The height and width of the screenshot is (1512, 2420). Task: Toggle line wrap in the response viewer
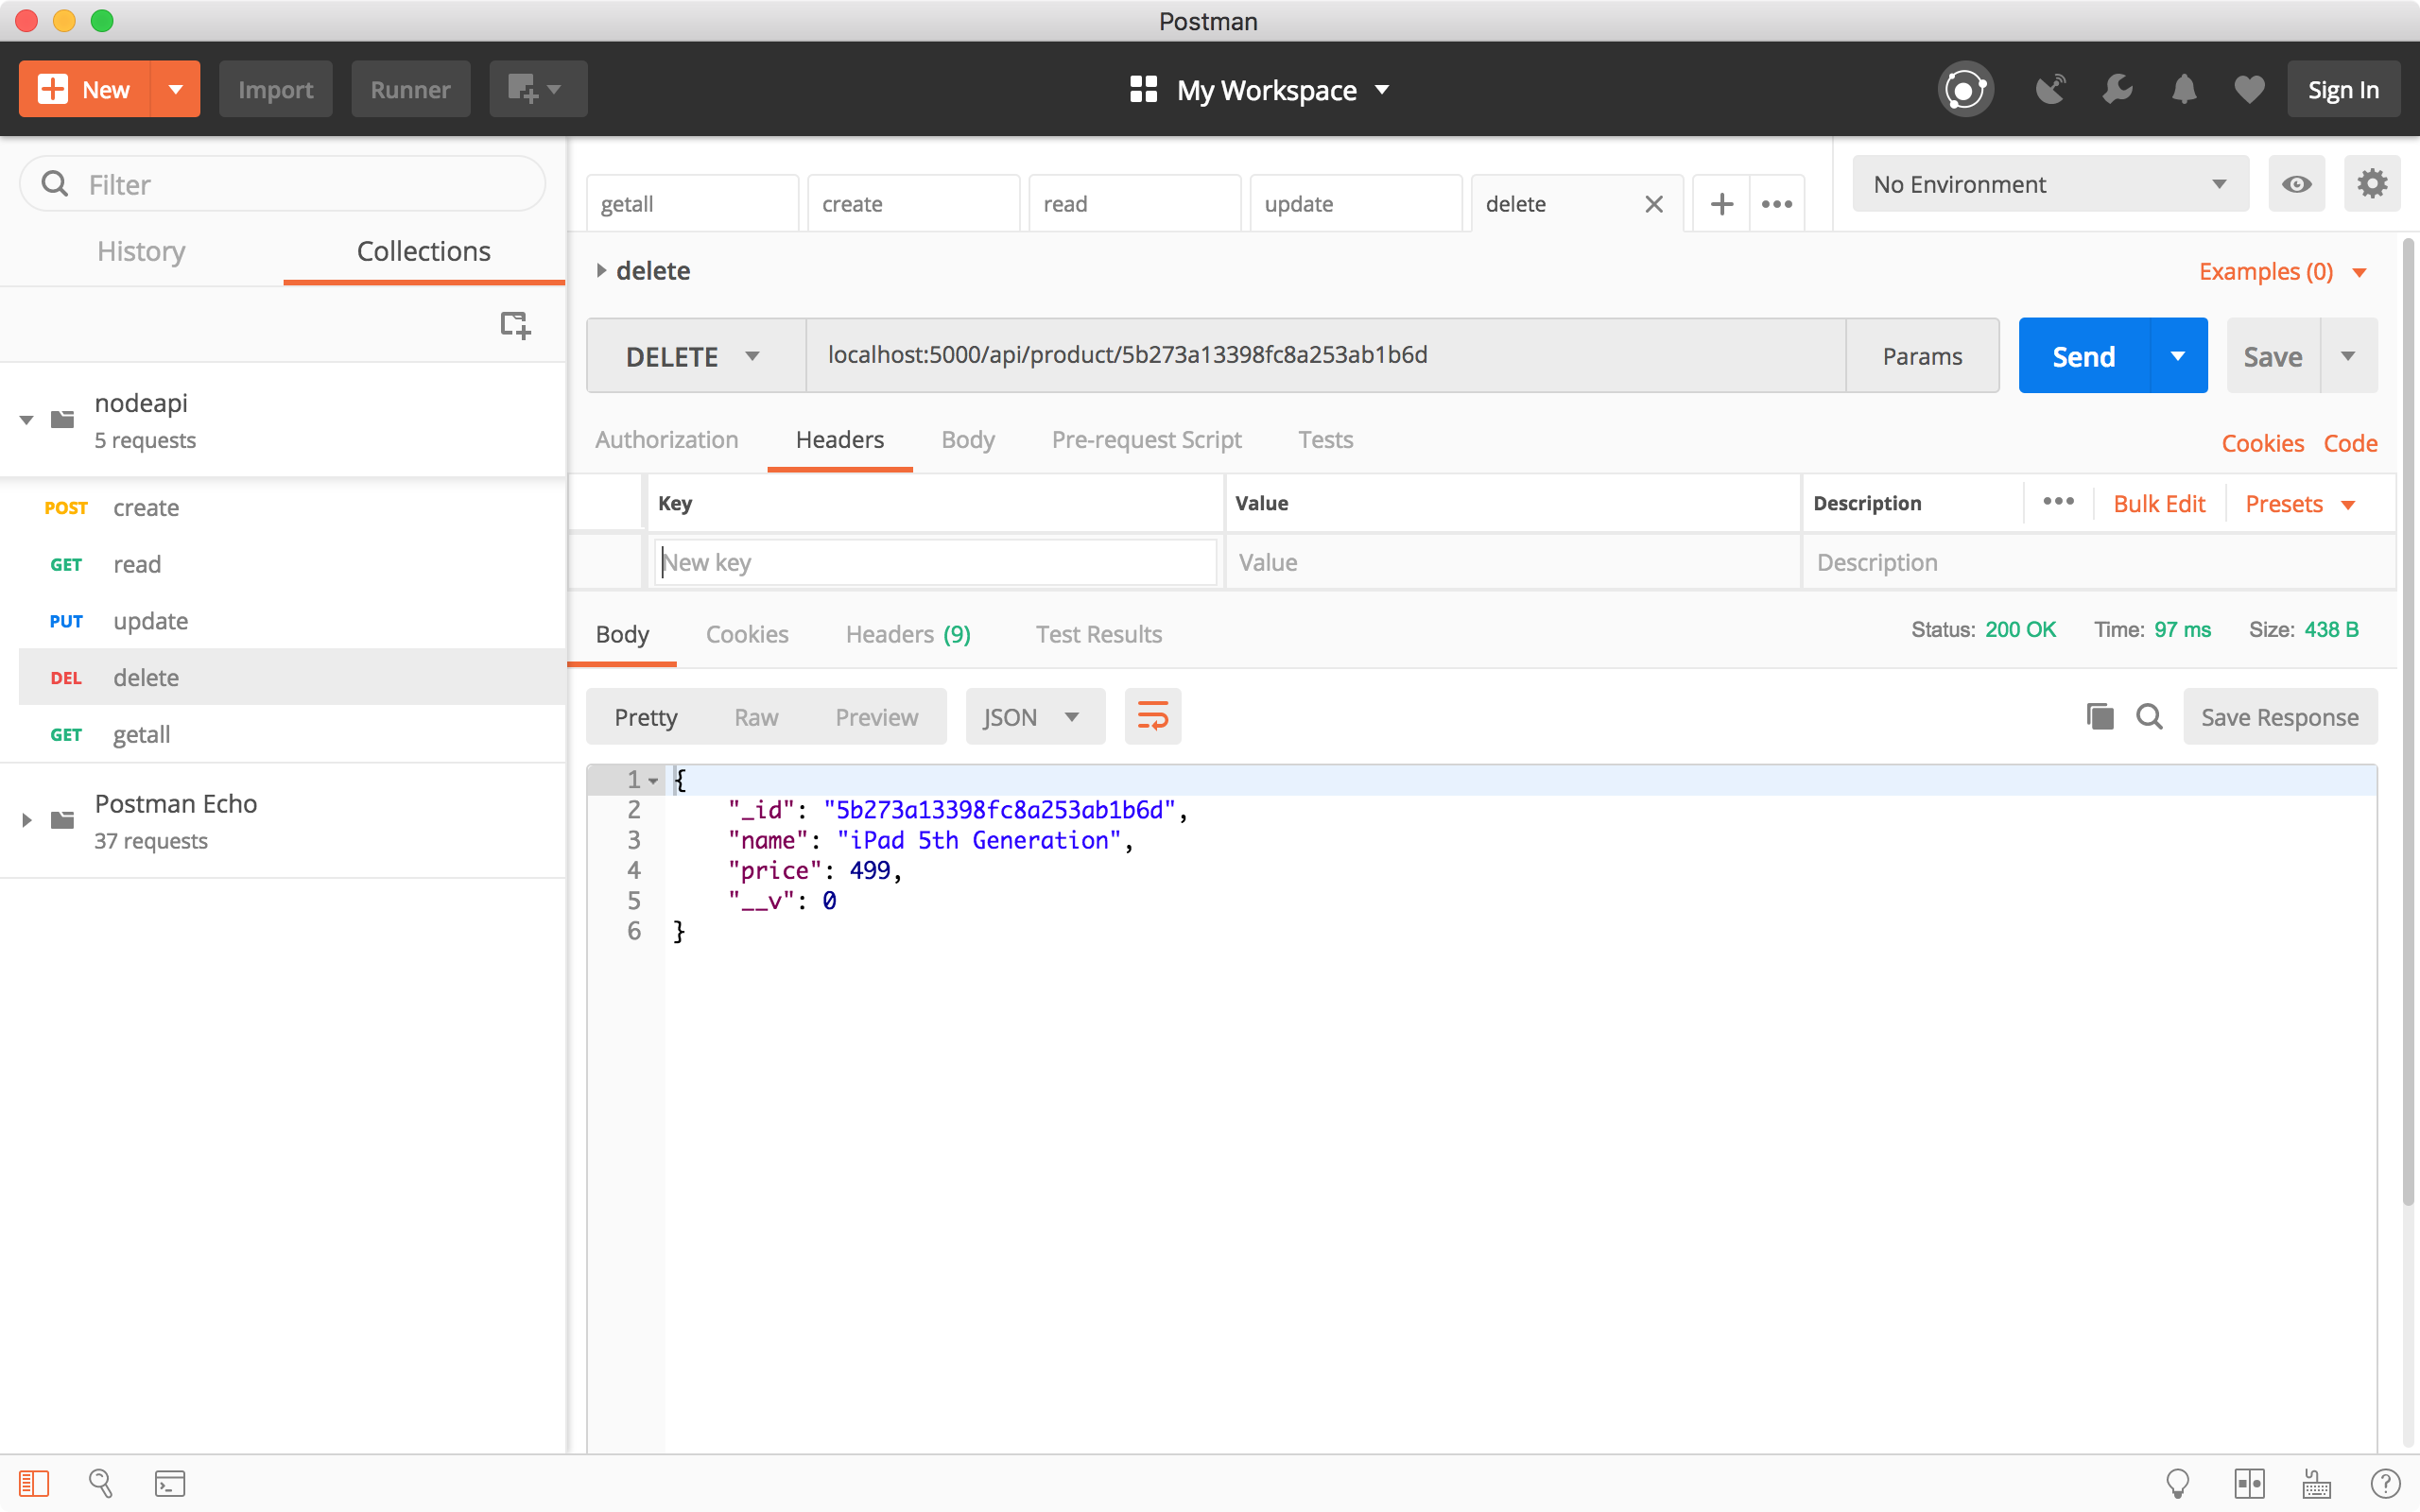coord(1153,717)
